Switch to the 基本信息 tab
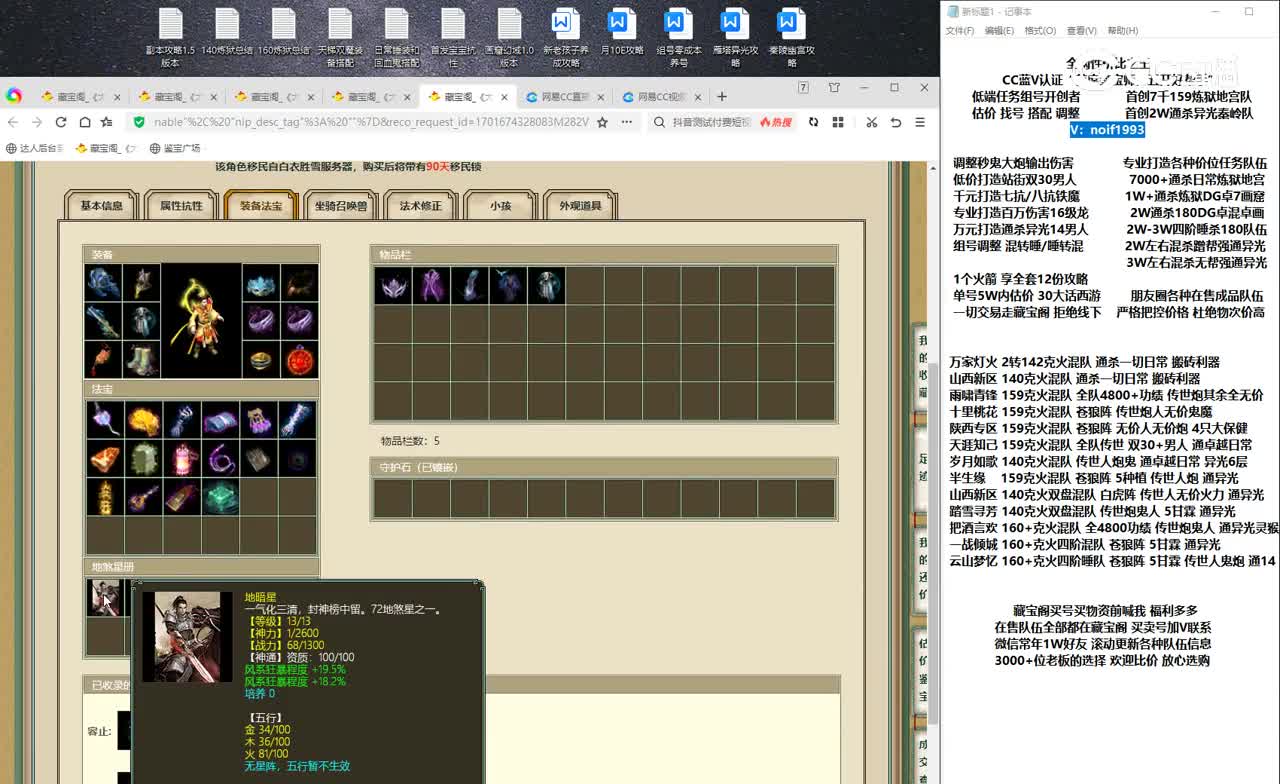This screenshot has width=1280, height=784. point(101,205)
